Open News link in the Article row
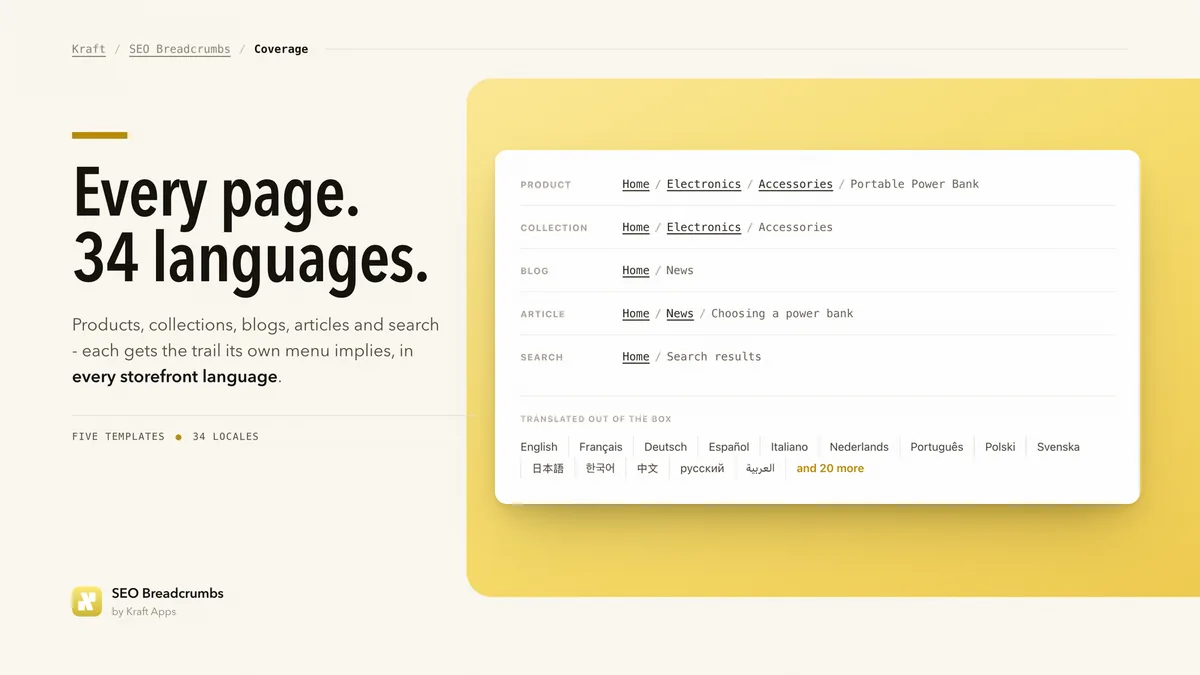This screenshot has height=675, width=1200. [x=680, y=313]
